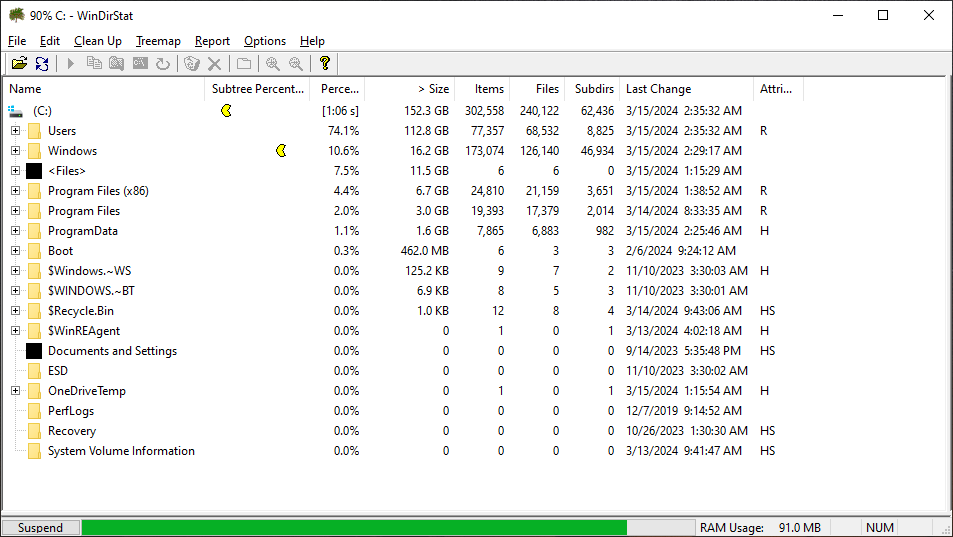Click the Copy Path toolbar icon
953x537 pixels.
click(94, 63)
